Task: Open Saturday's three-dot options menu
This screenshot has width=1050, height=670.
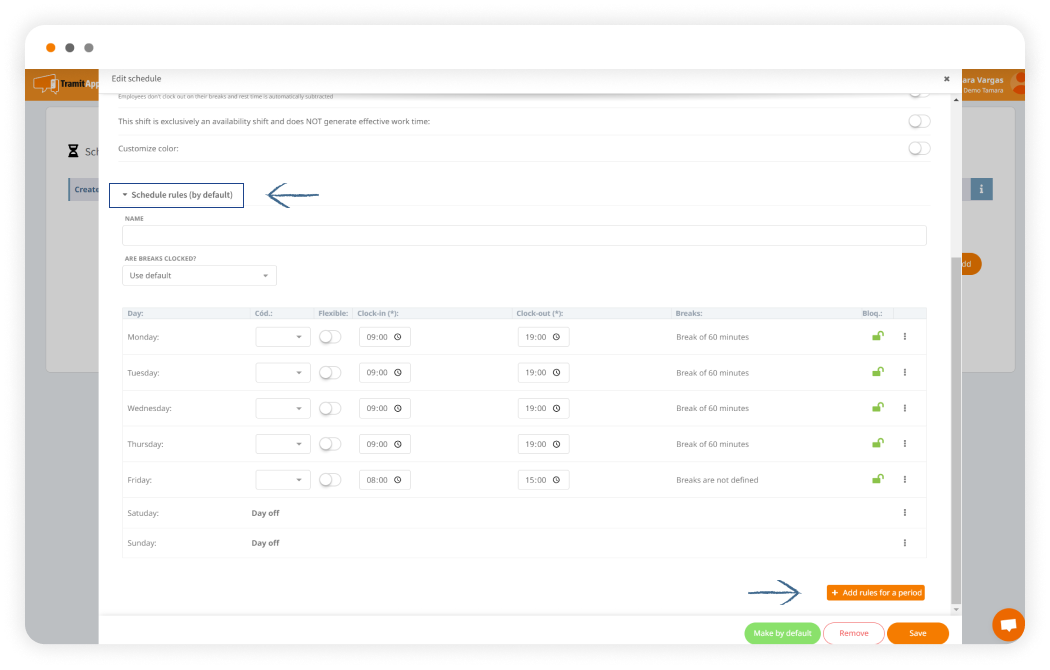Action: pos(905,513)
